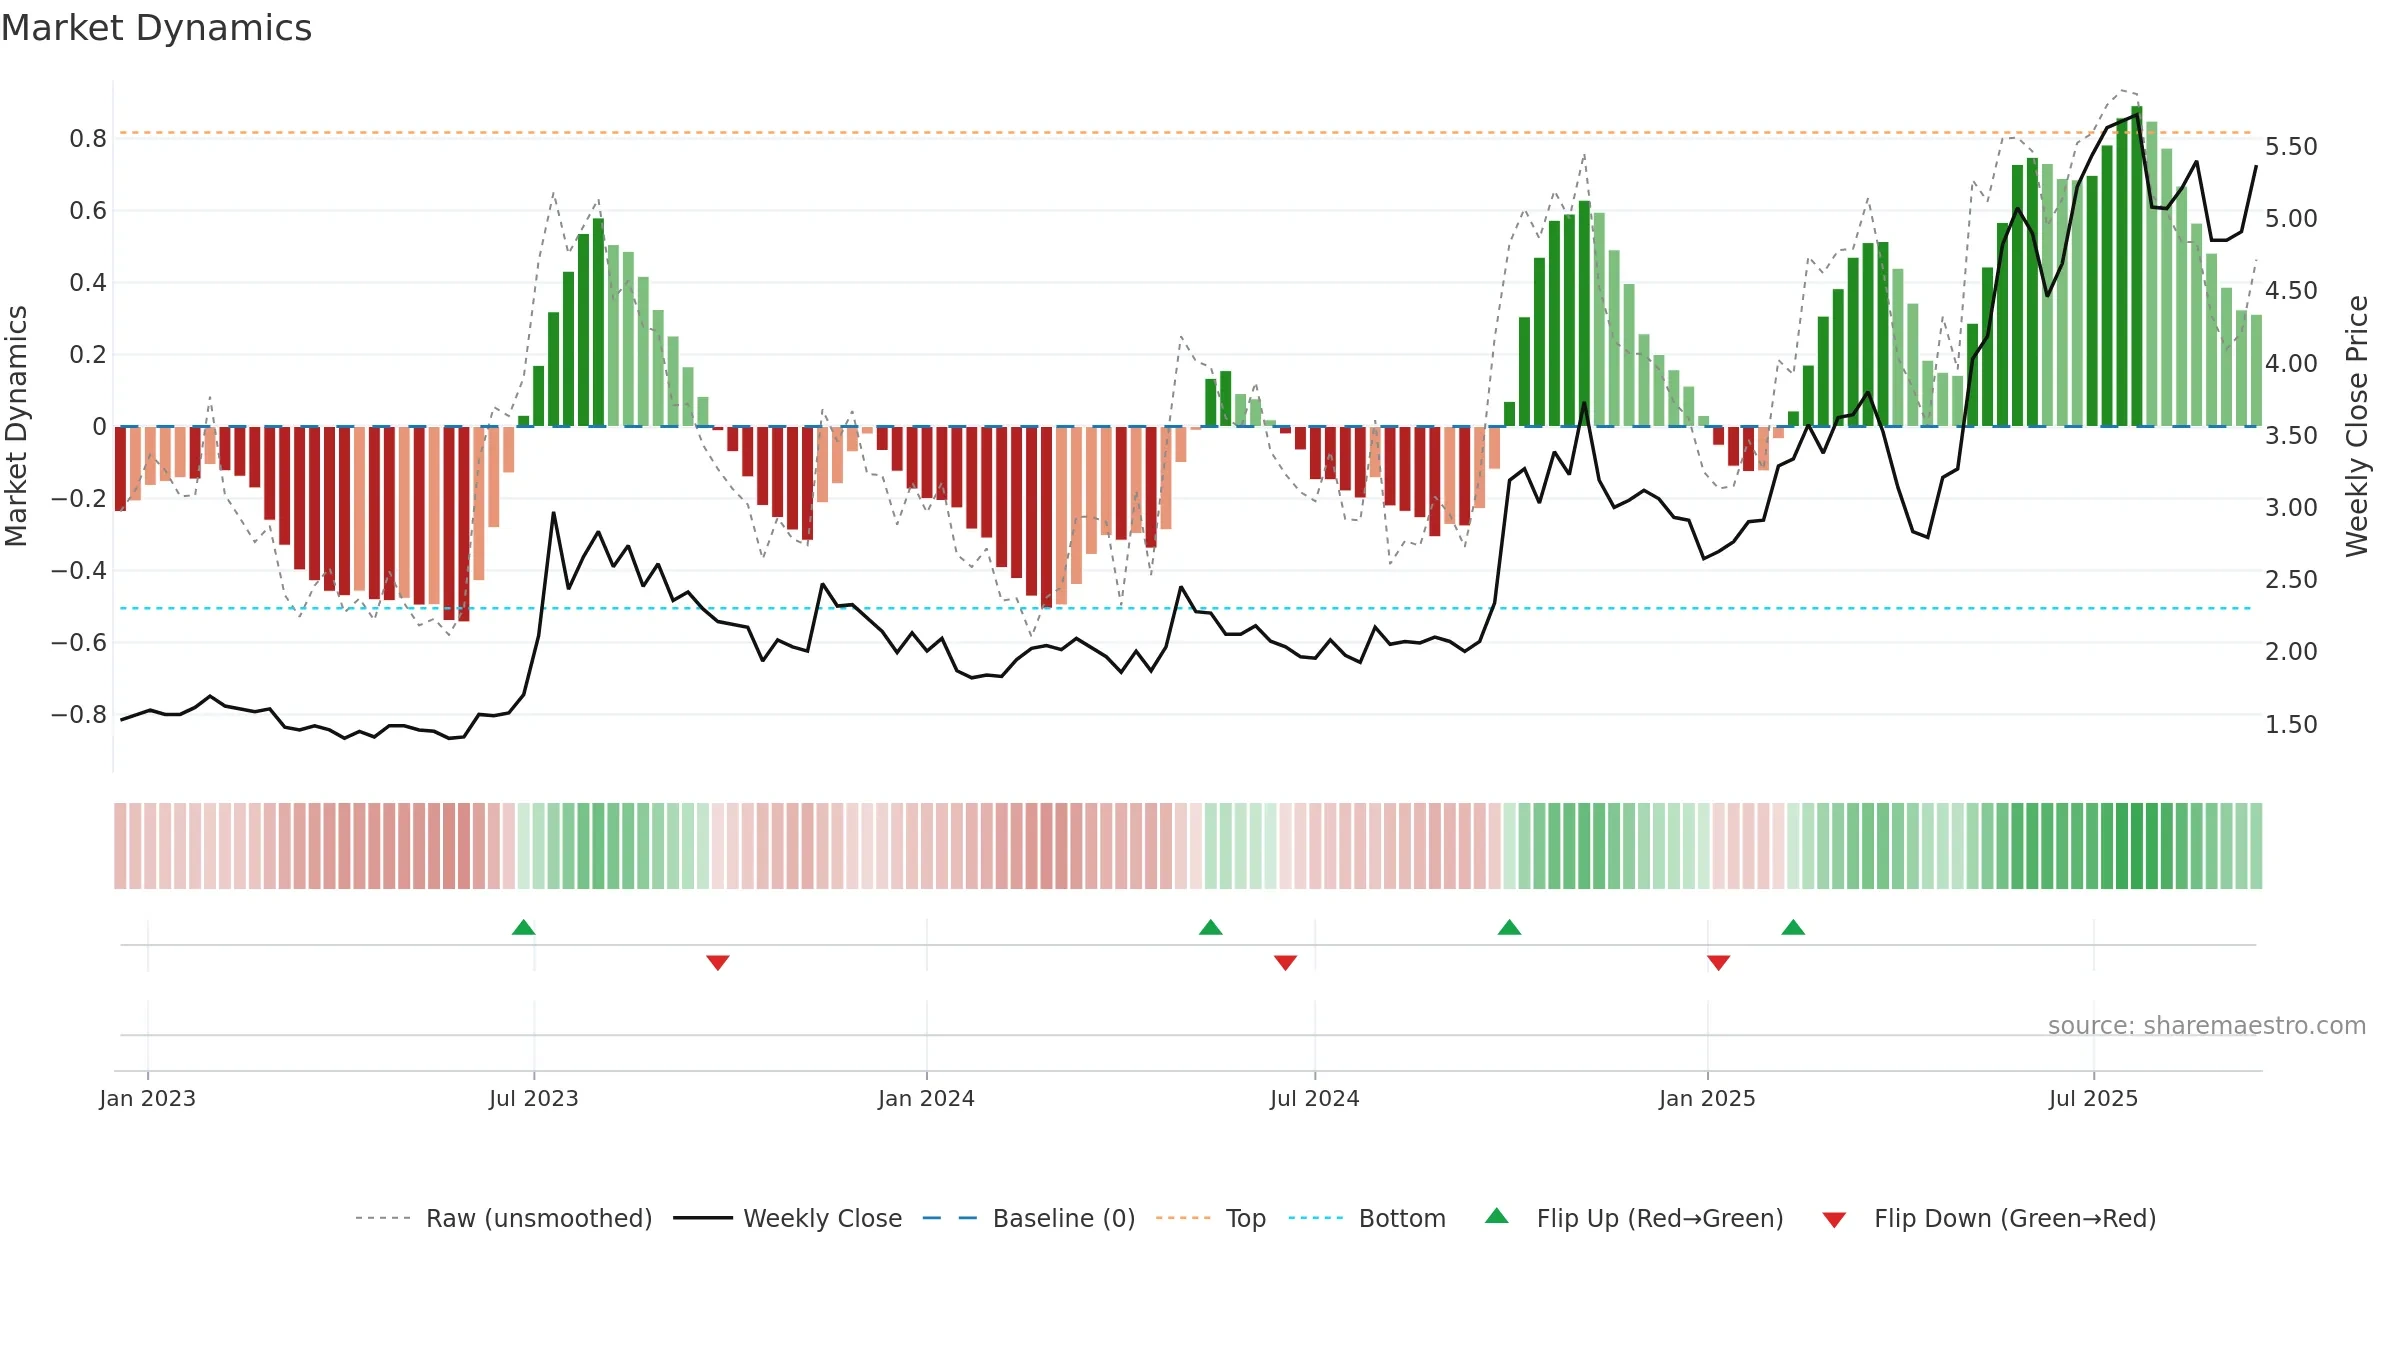Click the Jul 2024 x-axis label

(1315, 1098)
